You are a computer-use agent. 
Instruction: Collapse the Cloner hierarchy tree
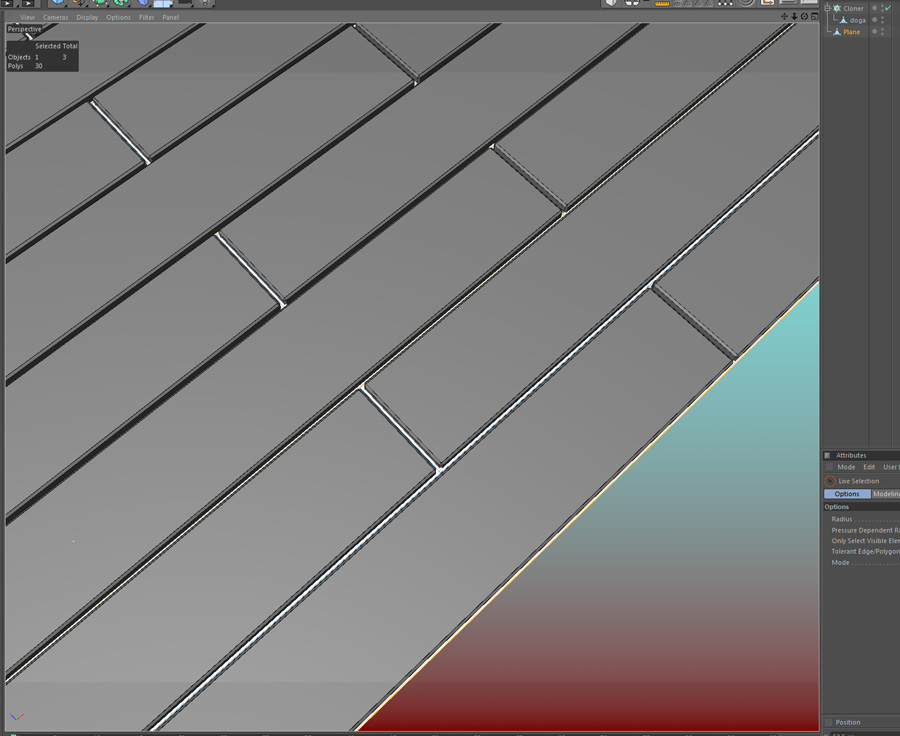pos(827,8)
